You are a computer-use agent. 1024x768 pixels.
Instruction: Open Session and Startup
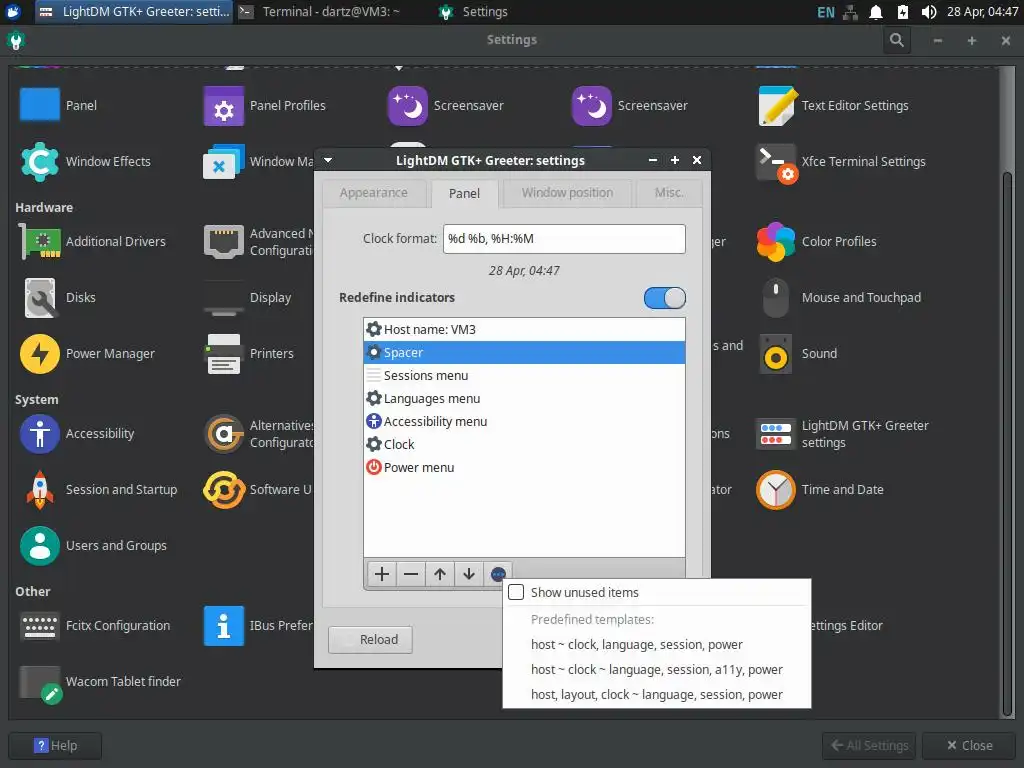click(x=40, y=489)
